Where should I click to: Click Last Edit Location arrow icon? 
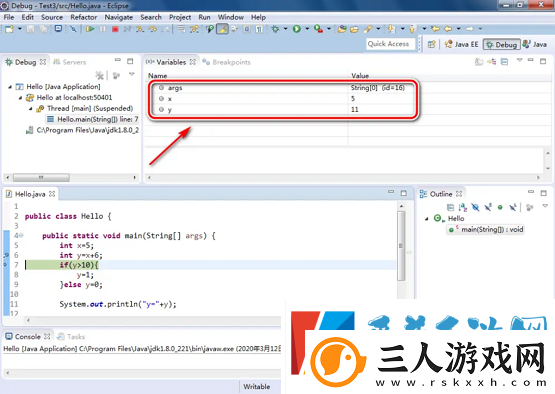[x=436, y=29]
